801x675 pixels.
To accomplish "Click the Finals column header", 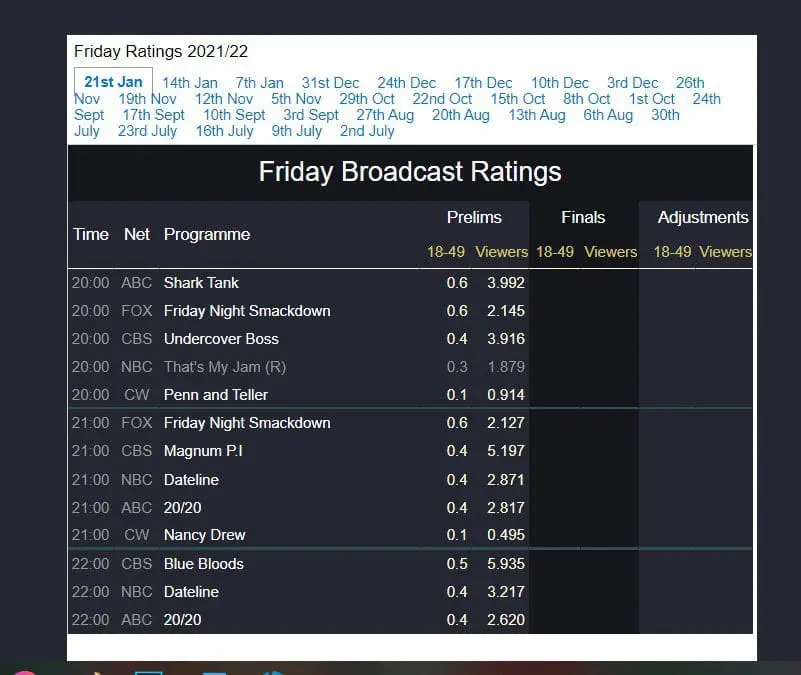I will pyautogui.click(x=583, y=217).
